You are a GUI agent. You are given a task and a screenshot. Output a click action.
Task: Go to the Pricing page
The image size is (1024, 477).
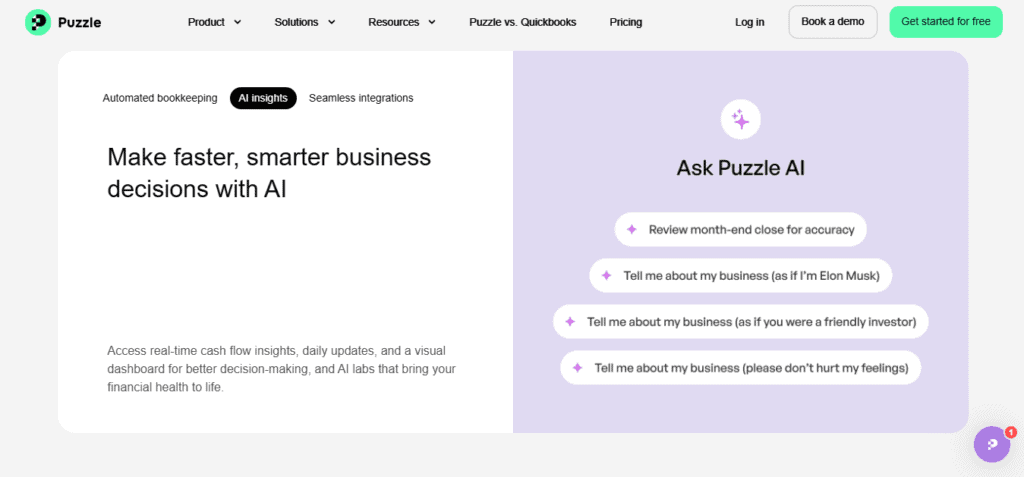[x=626, y=22]
